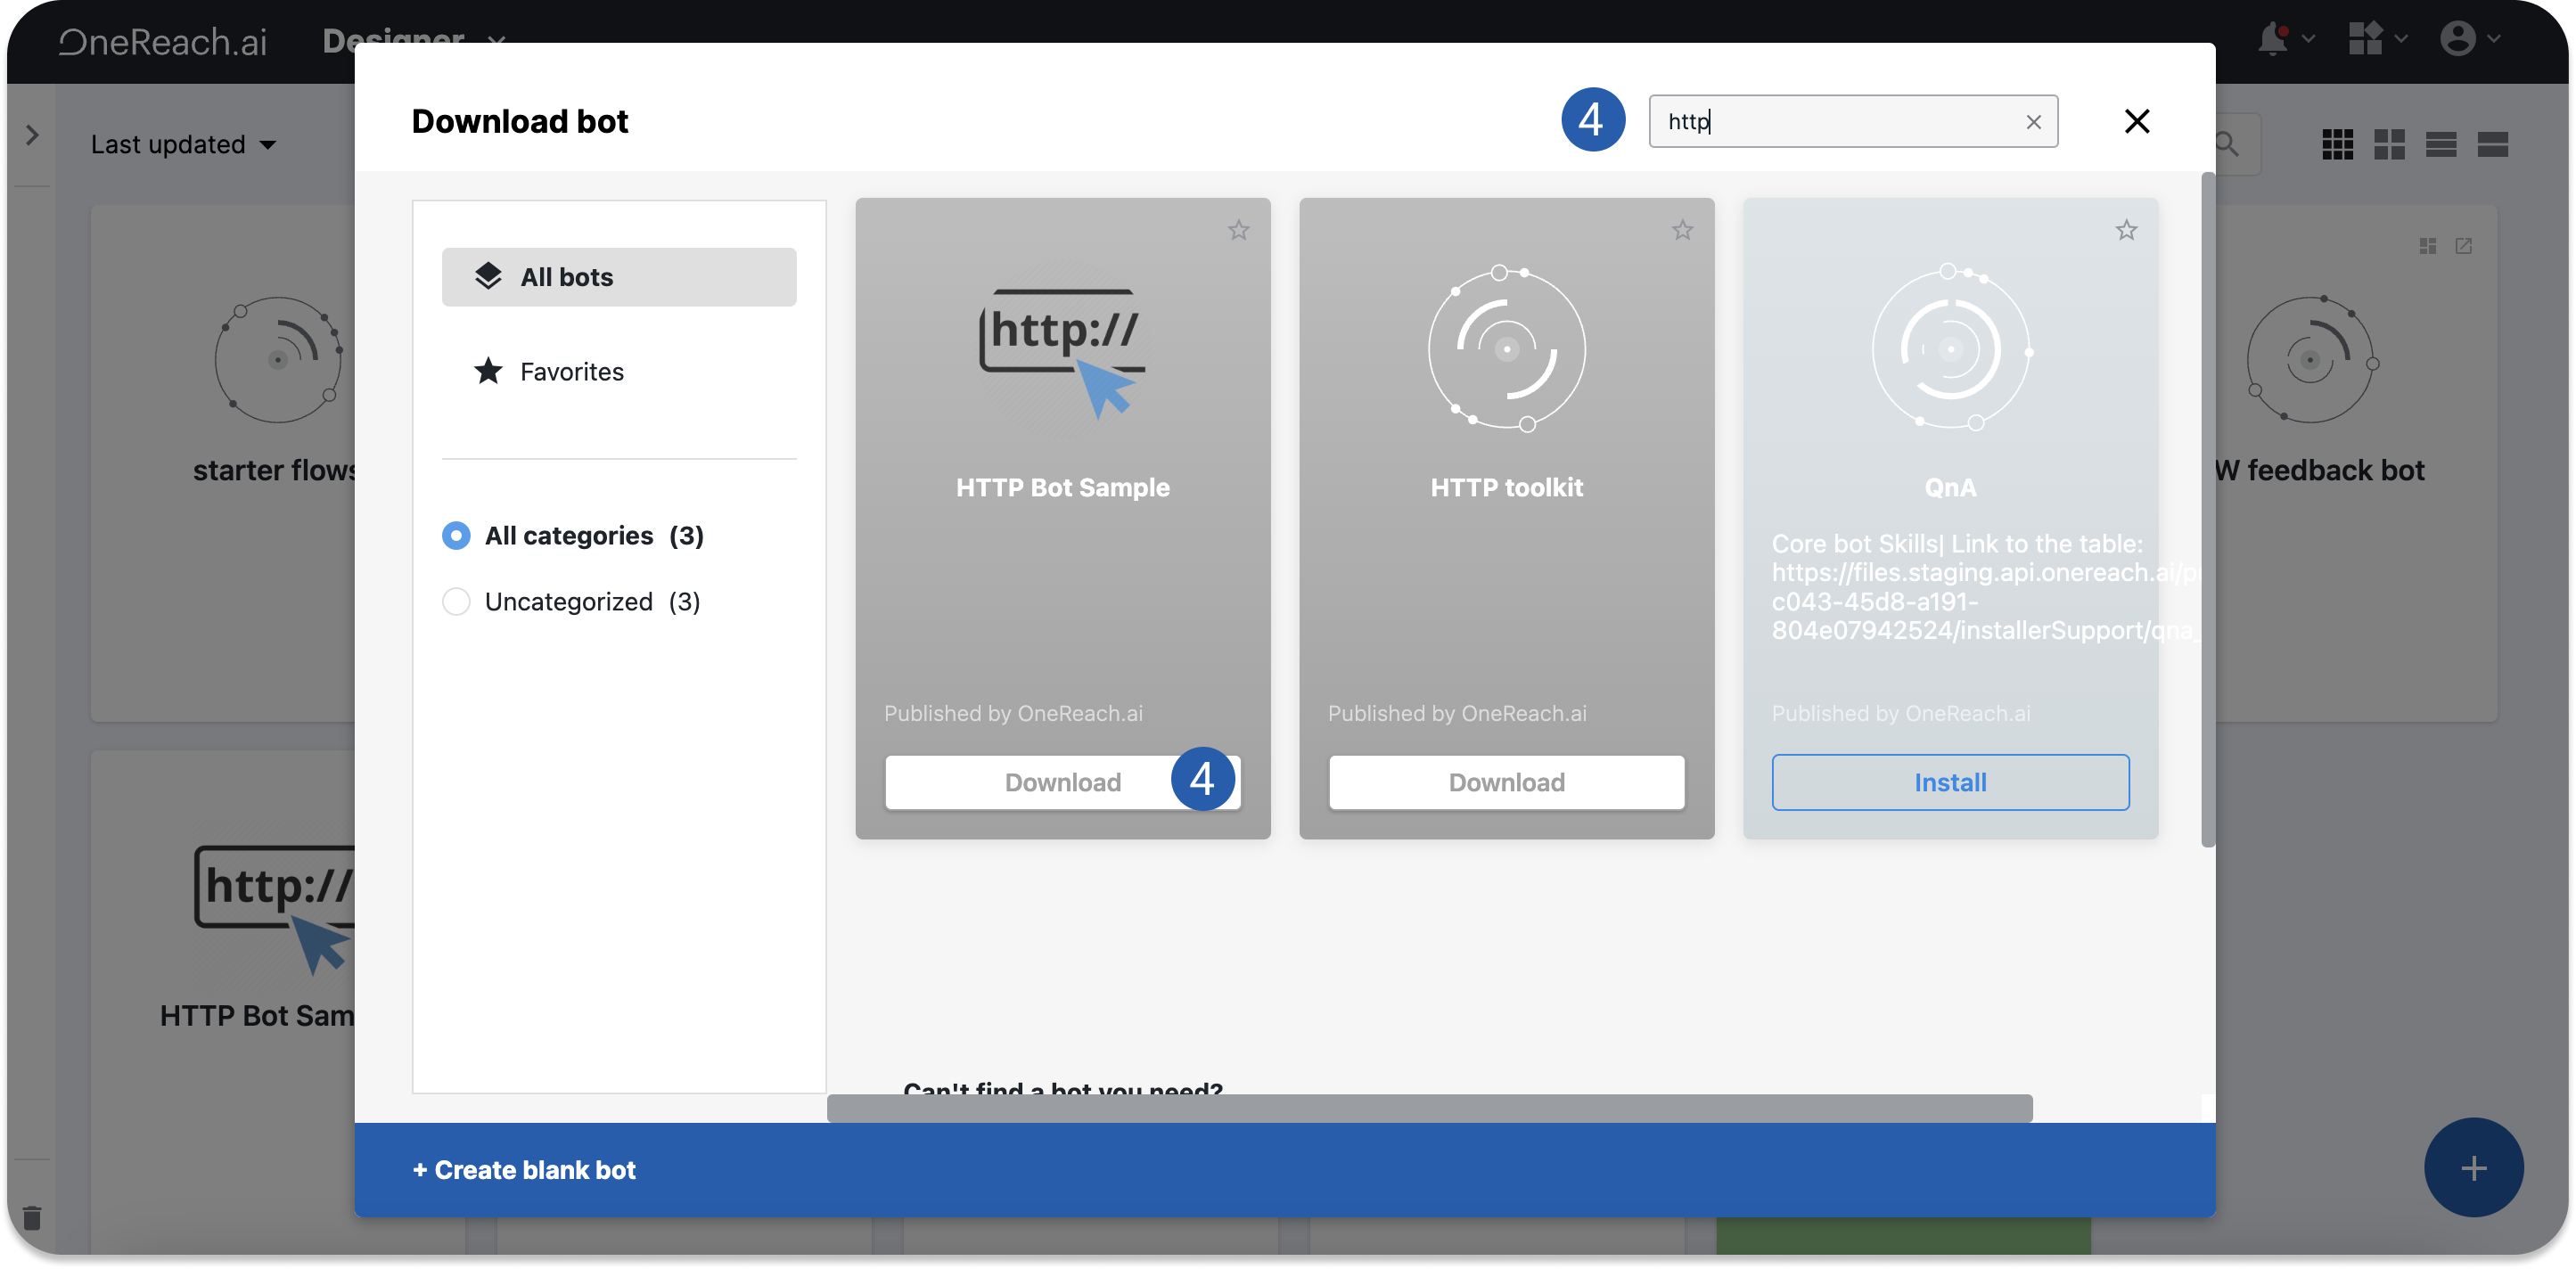Expand the Last updated sort dropdown
This screenshot has height=1269, width=2576.
point(183,145)
